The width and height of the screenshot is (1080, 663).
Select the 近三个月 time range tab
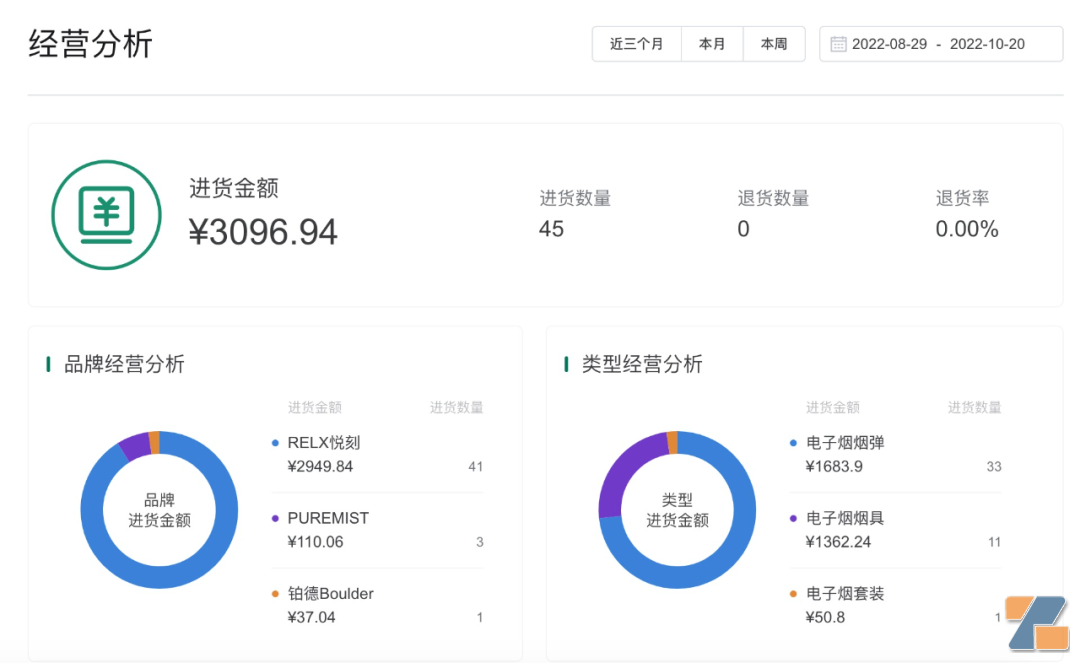coord(637,44)
